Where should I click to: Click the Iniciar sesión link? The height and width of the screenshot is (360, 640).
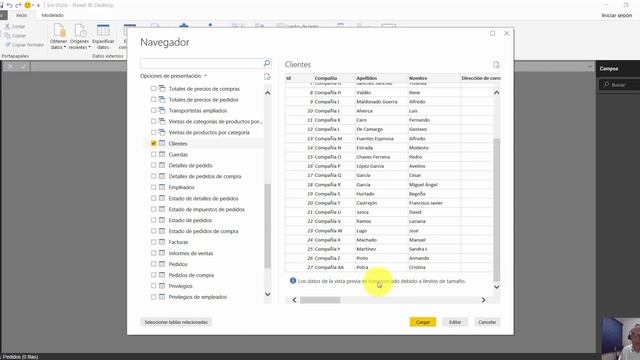(x=616, y=15)
